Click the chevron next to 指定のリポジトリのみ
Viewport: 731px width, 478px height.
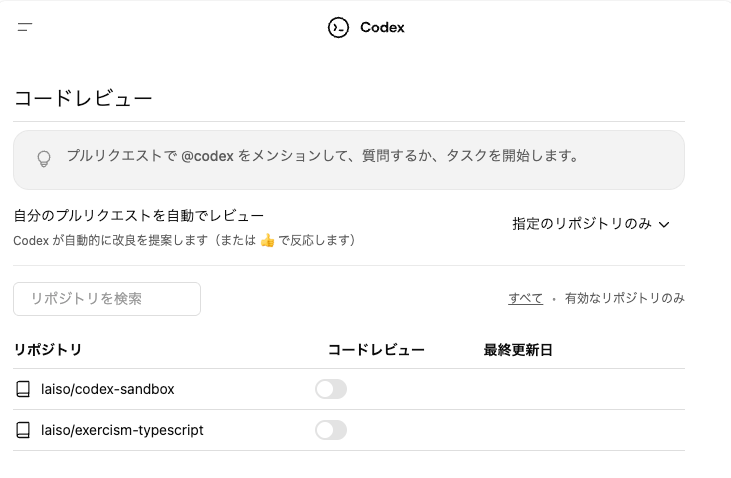(x=664, y=225)
